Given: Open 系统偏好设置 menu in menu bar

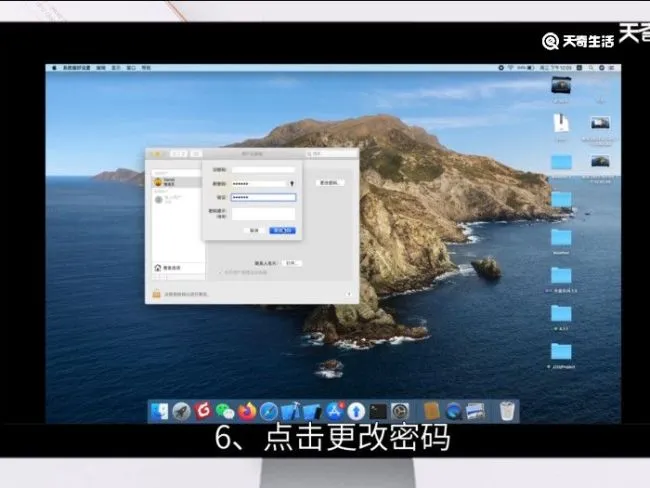Looking at the screenshot, I should click(x=76, y=68).
